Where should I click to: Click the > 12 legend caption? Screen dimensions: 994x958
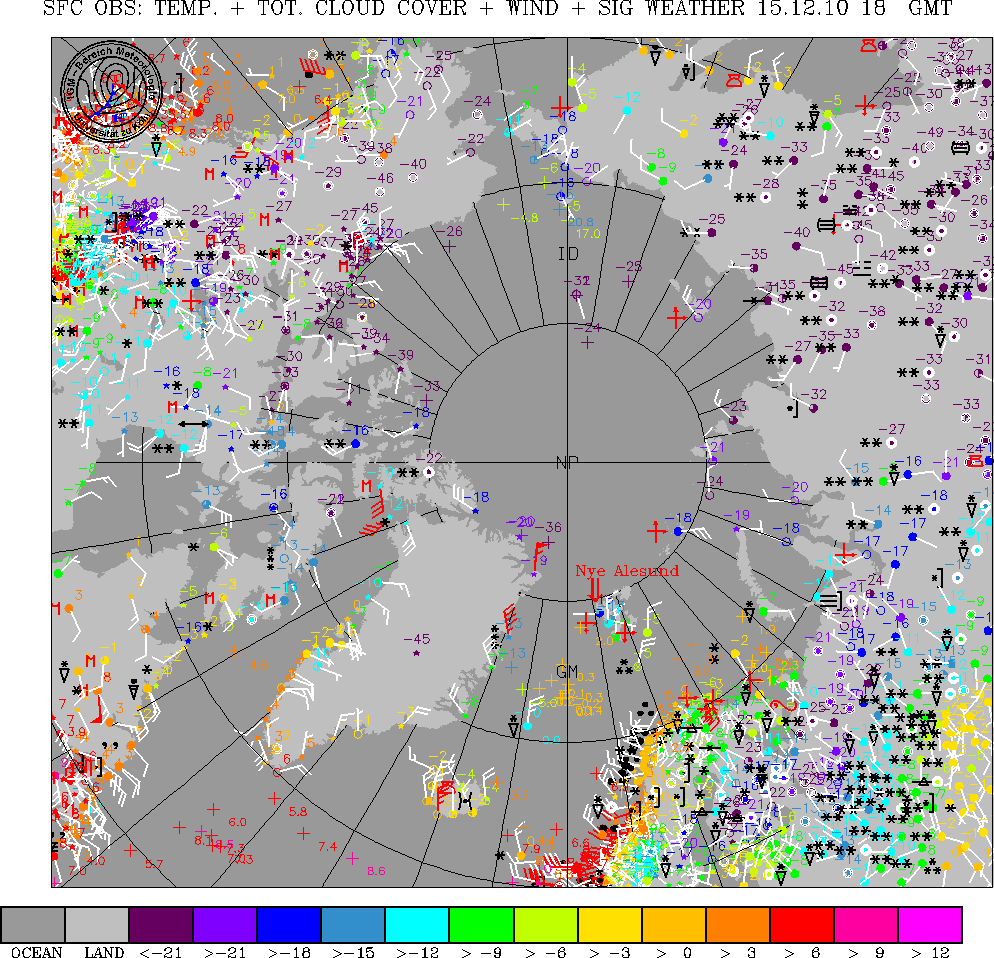(x=931, y=952)
